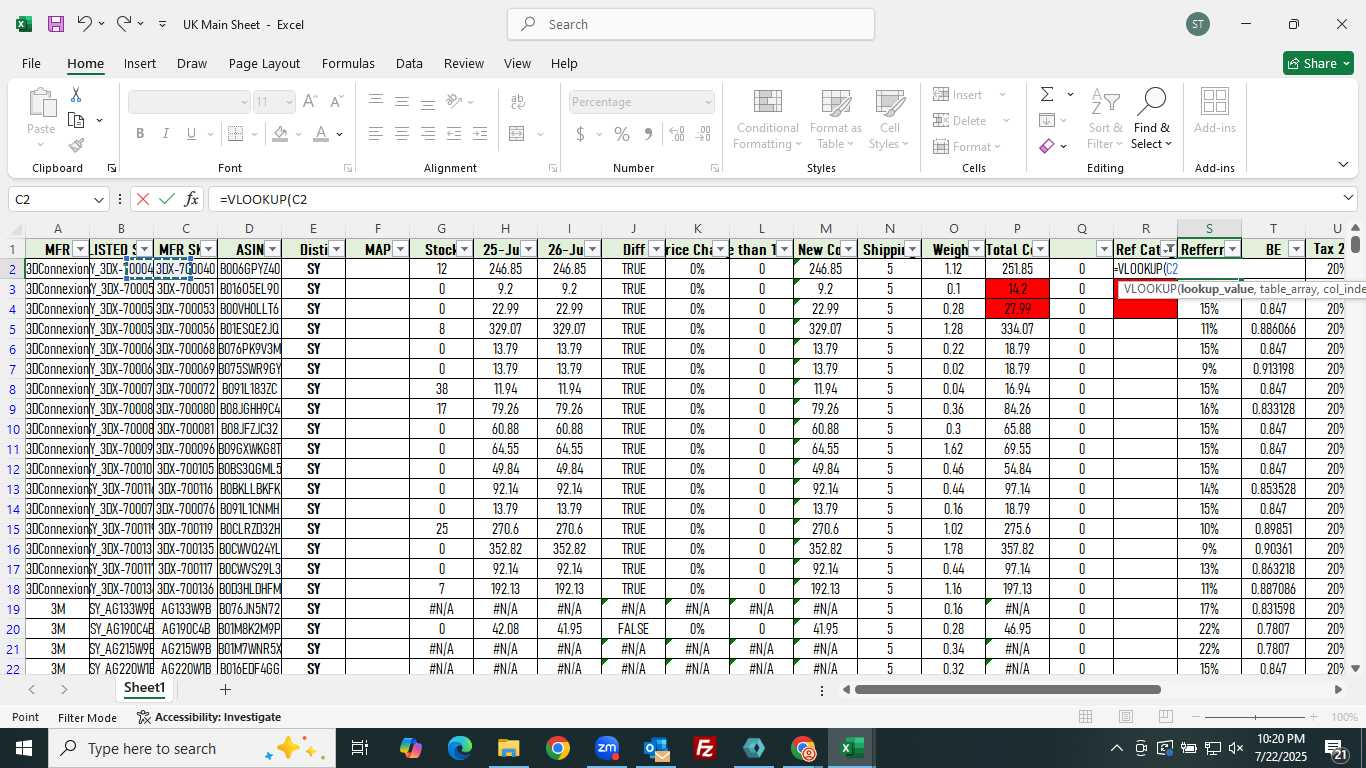Viewport: 1366px width, 768px height.
Task: Redo the last action
Action: coord(124,24)
